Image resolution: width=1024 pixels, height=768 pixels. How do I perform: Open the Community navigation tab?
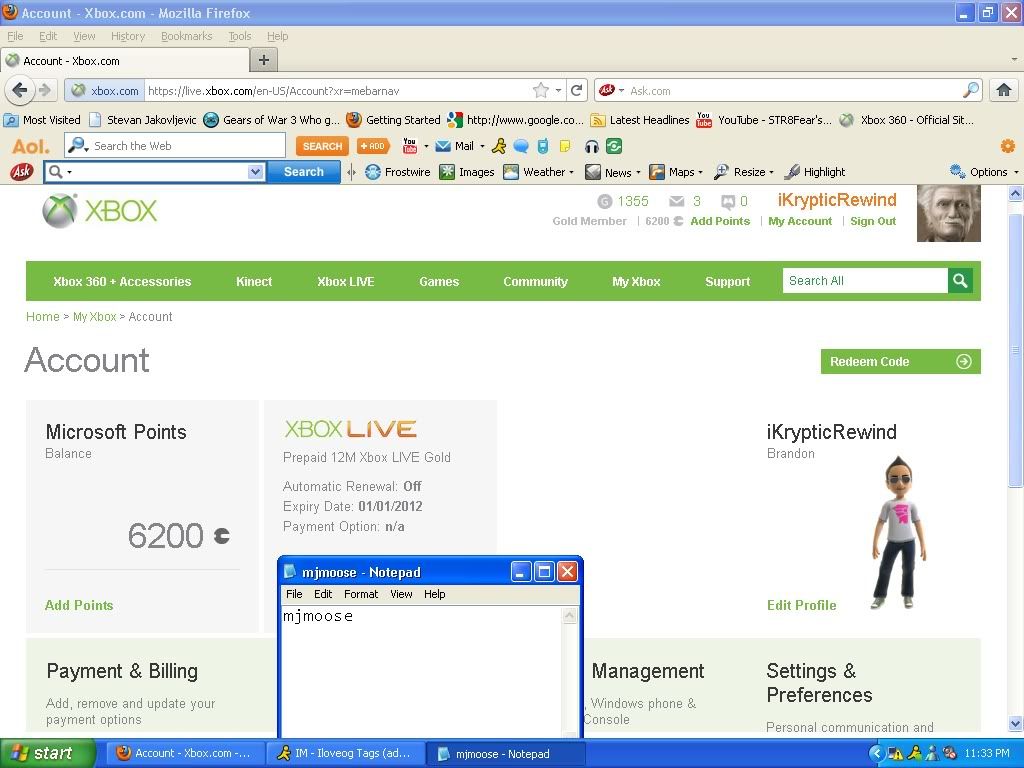point(536,281)
